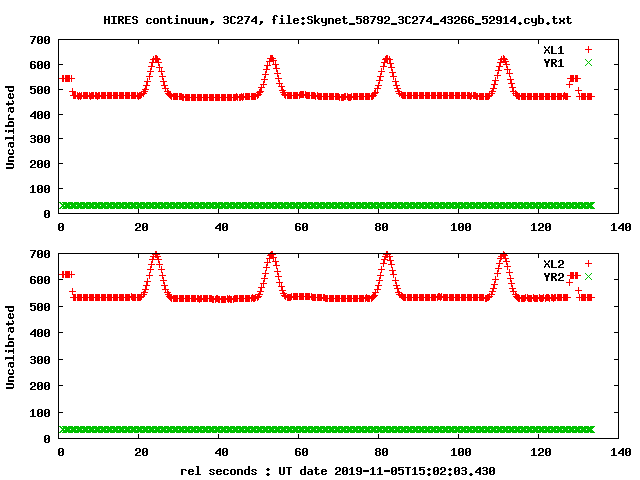The width and height of the screenshot is (640, 480).
Task: Click y-axis tick 700 on the XL2 plot
Action: (40, 254)
